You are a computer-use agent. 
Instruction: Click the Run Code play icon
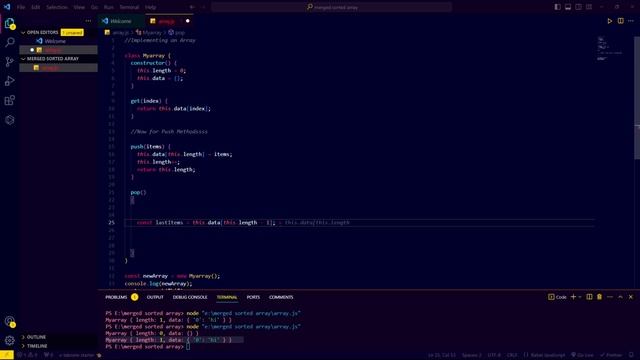point(609,21)
